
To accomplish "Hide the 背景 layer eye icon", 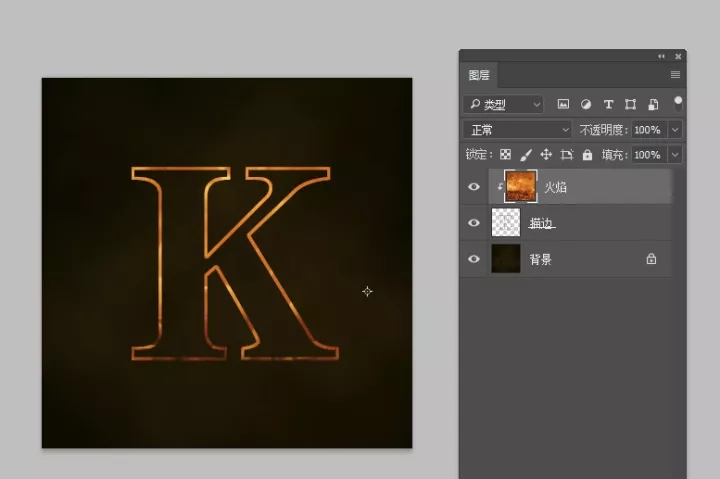I will click(474, 259).
